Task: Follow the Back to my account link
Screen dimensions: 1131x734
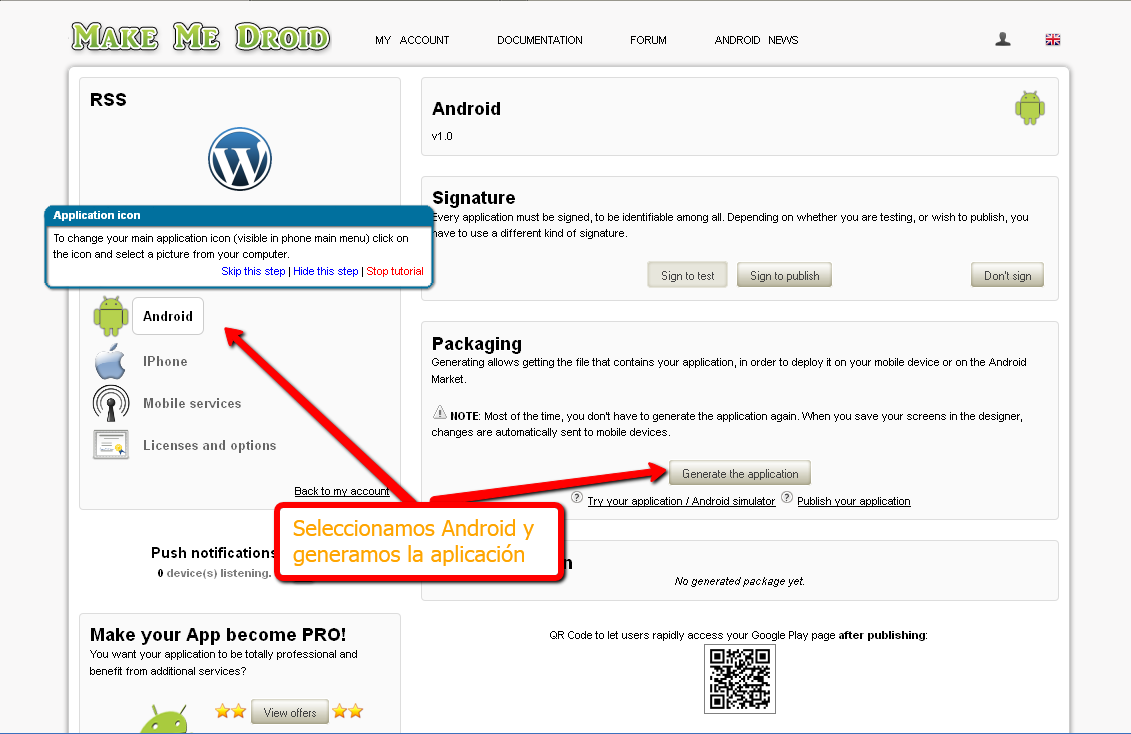Action: (x=341, y=491)
